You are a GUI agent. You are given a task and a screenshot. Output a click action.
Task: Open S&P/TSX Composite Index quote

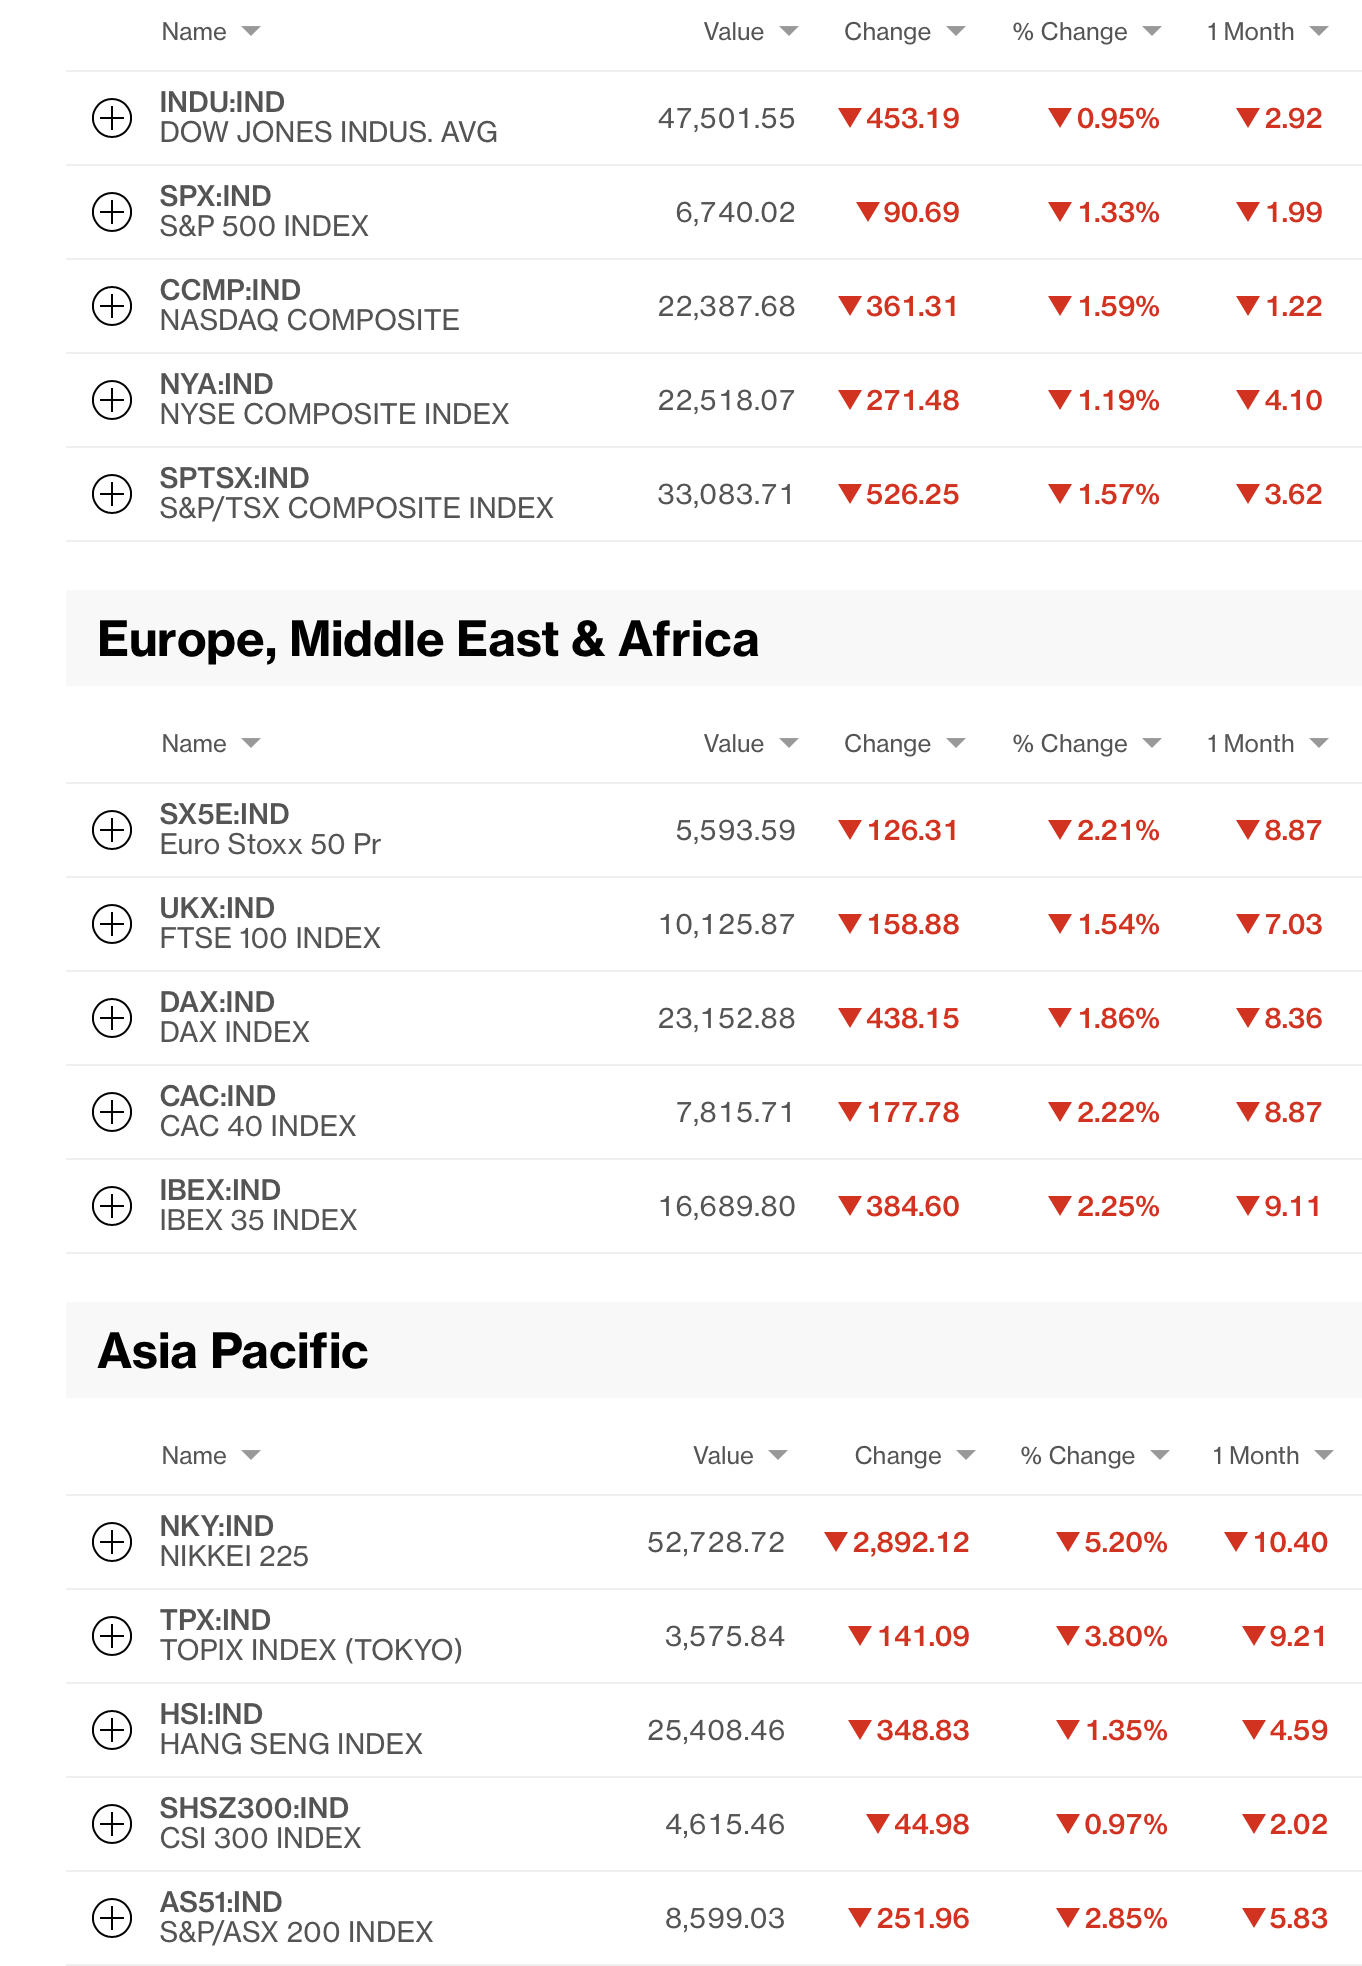(x=356, y=494)
